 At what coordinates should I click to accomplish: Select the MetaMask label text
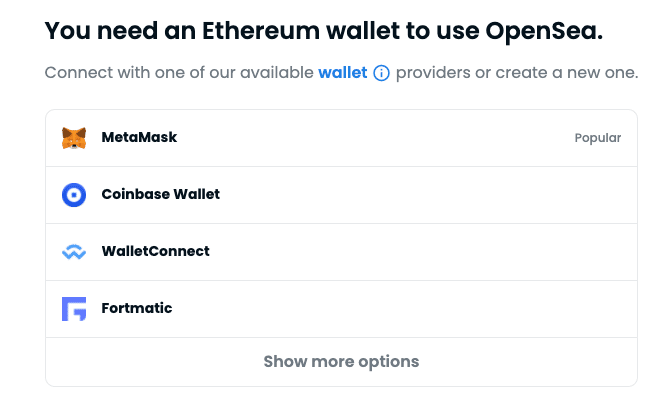139,137
